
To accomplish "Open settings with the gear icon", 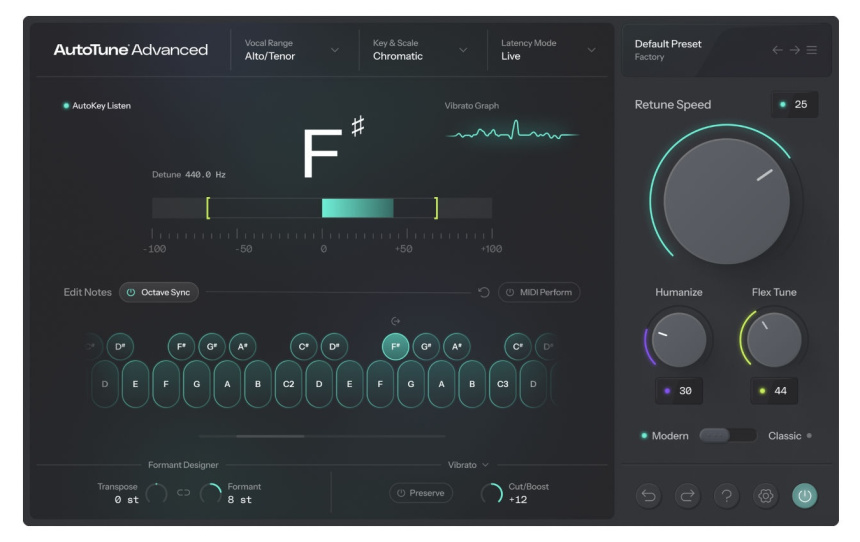I will 766,496.
